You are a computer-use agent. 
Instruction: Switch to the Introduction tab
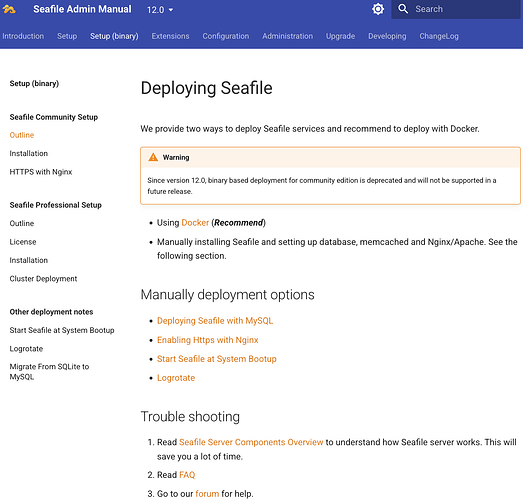coord(23,36)
